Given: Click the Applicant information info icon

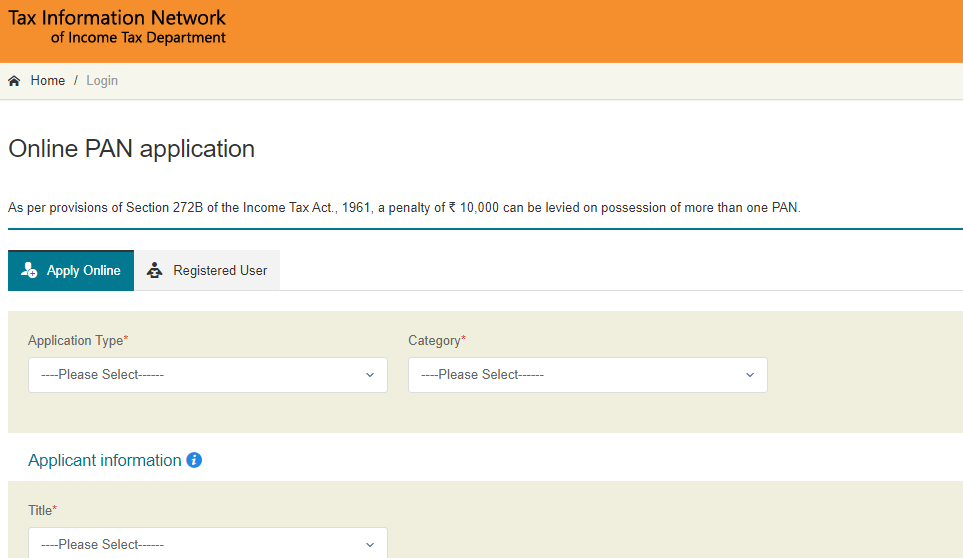Looking at the screenshot, I should (x=194, y=460).
